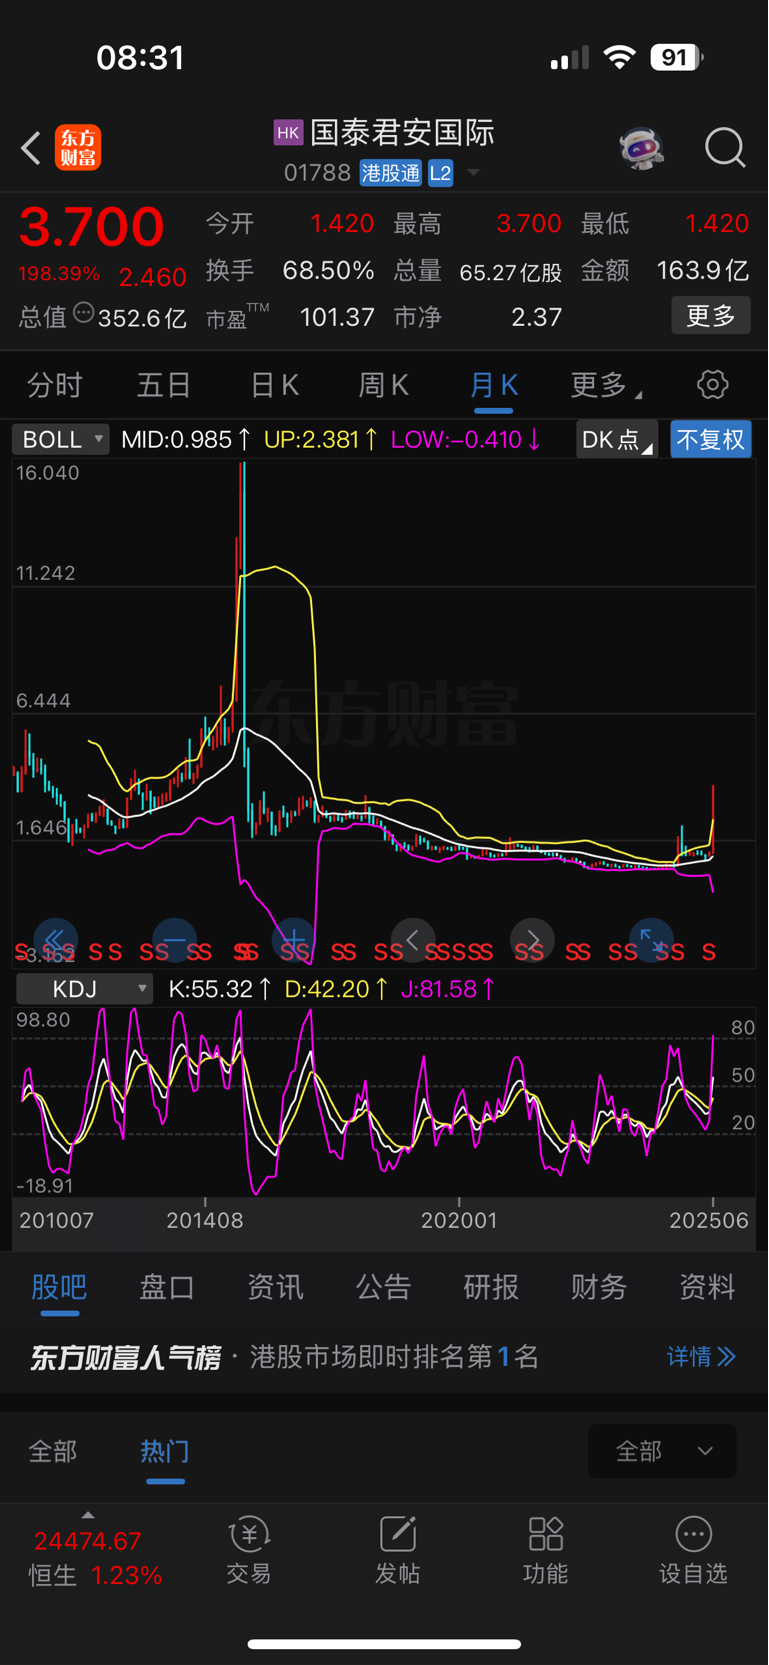Select the 股吧 tab
This screenshot has width=769, height=1665.
59,1287
